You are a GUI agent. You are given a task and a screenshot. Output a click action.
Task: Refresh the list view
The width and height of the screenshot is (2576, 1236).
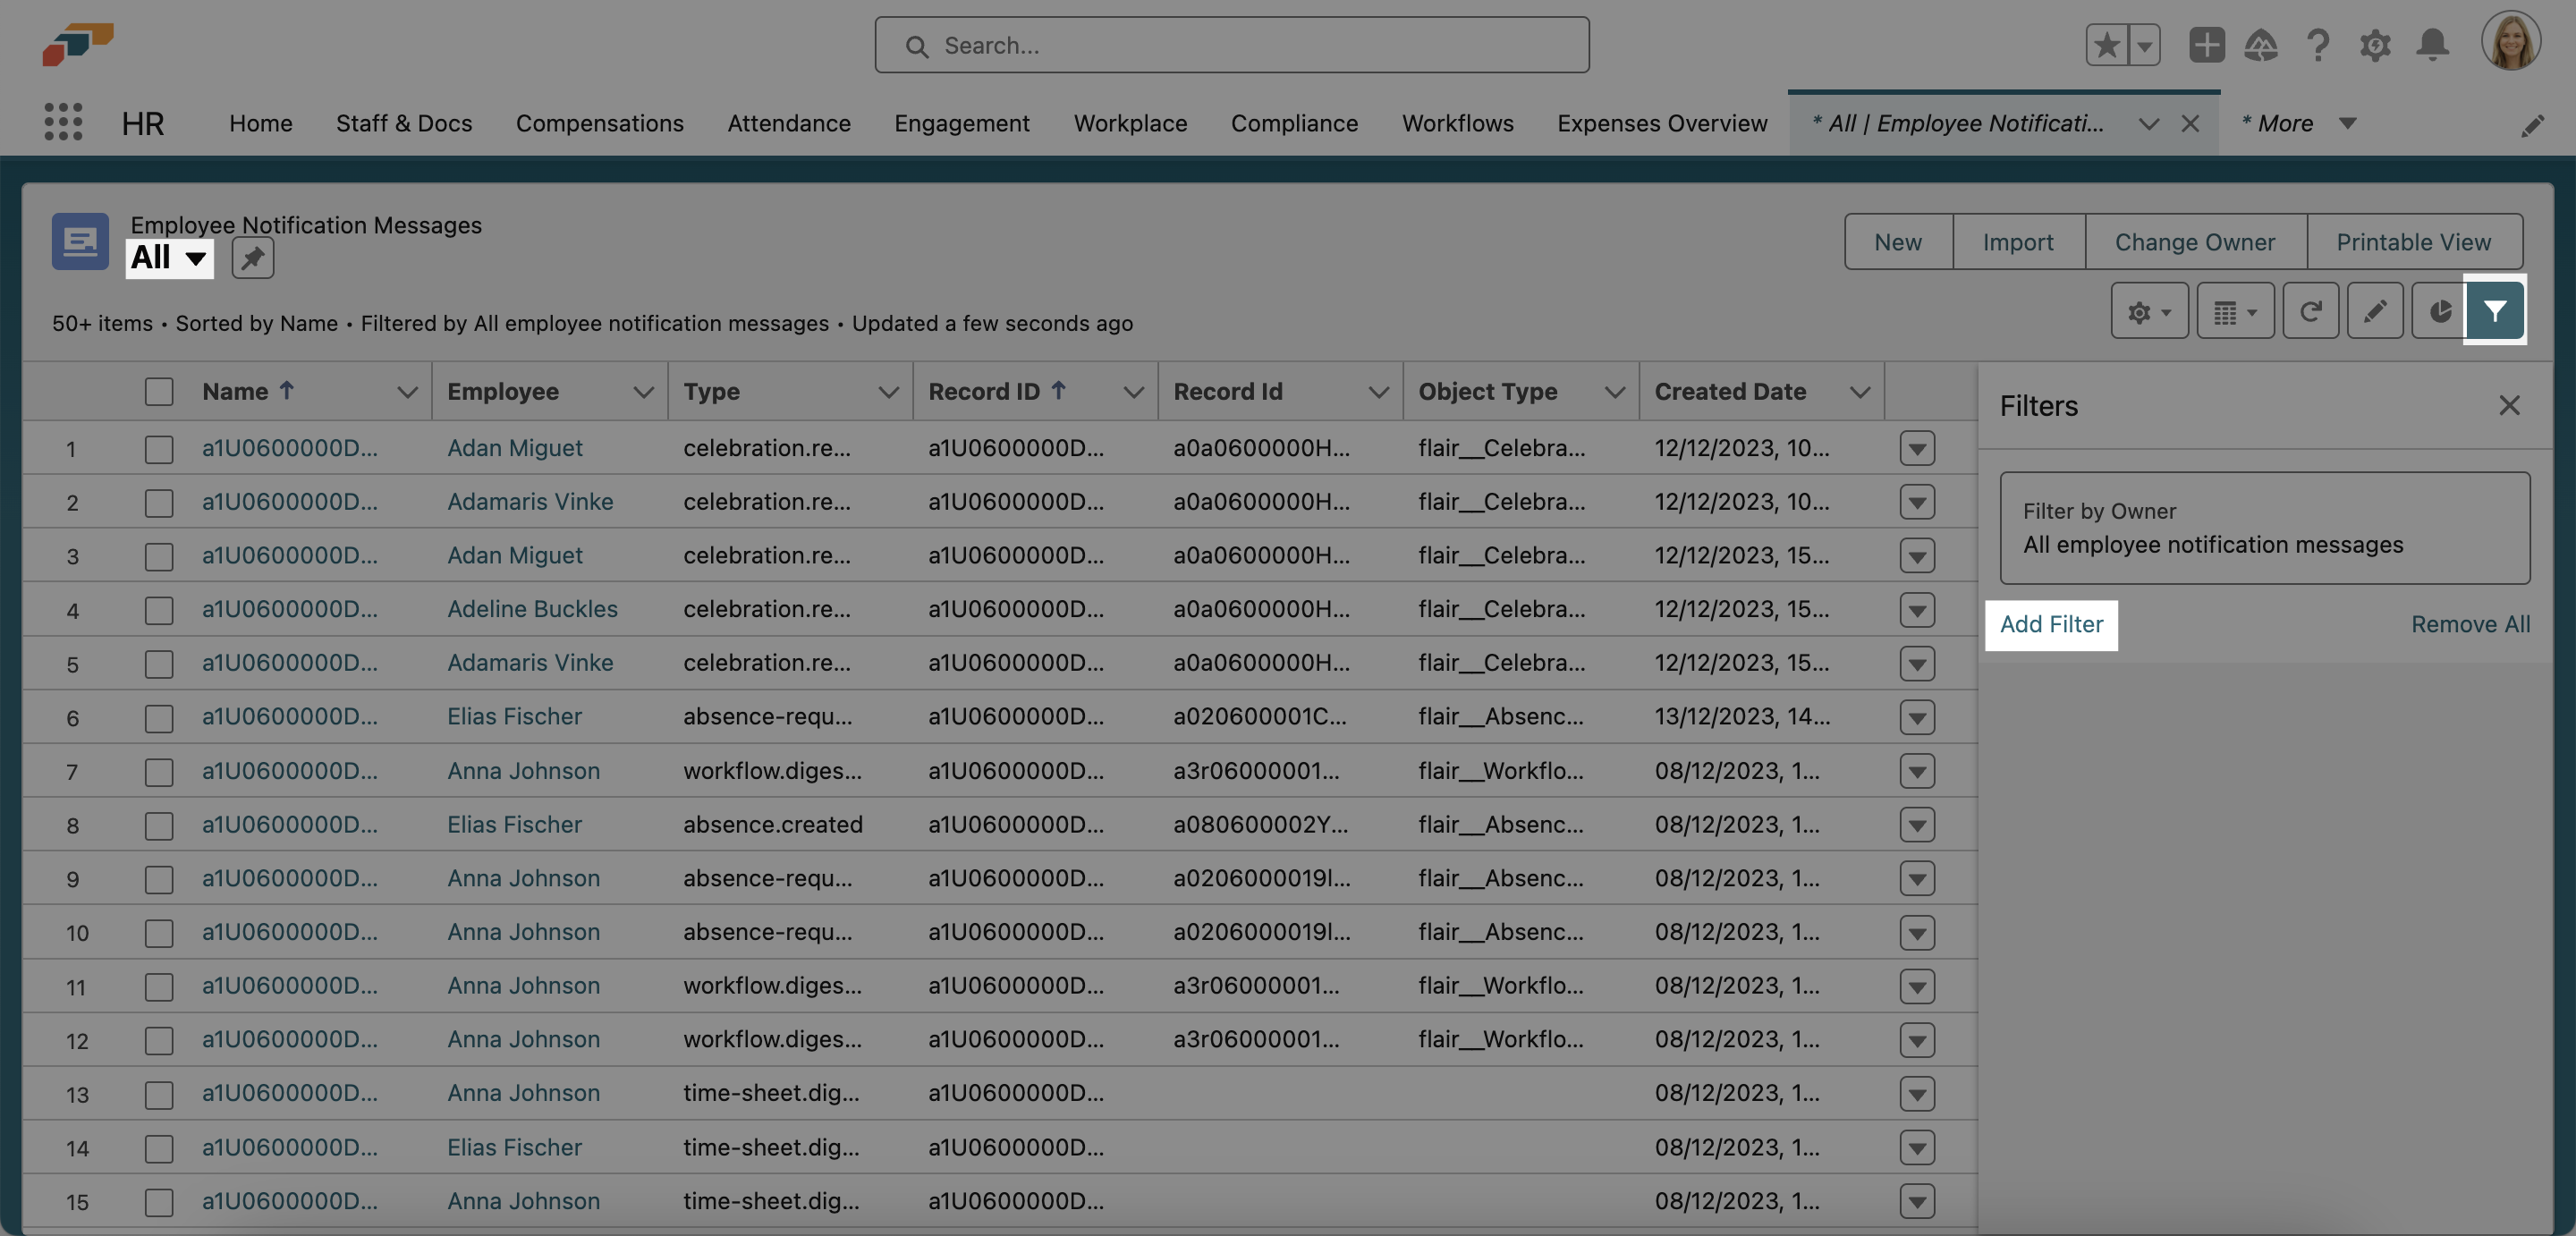coord(2311,311)
